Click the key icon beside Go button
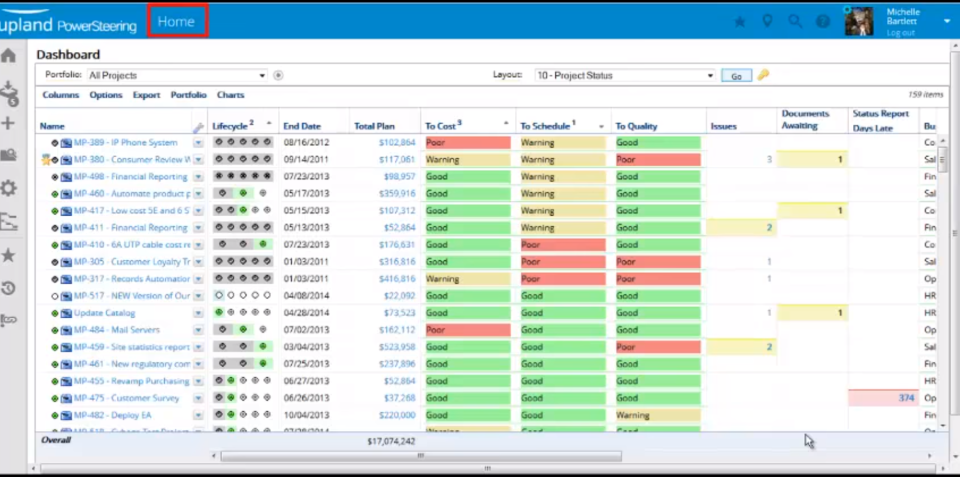This screenshot has width=960, height=477. [x=763, y=75]
